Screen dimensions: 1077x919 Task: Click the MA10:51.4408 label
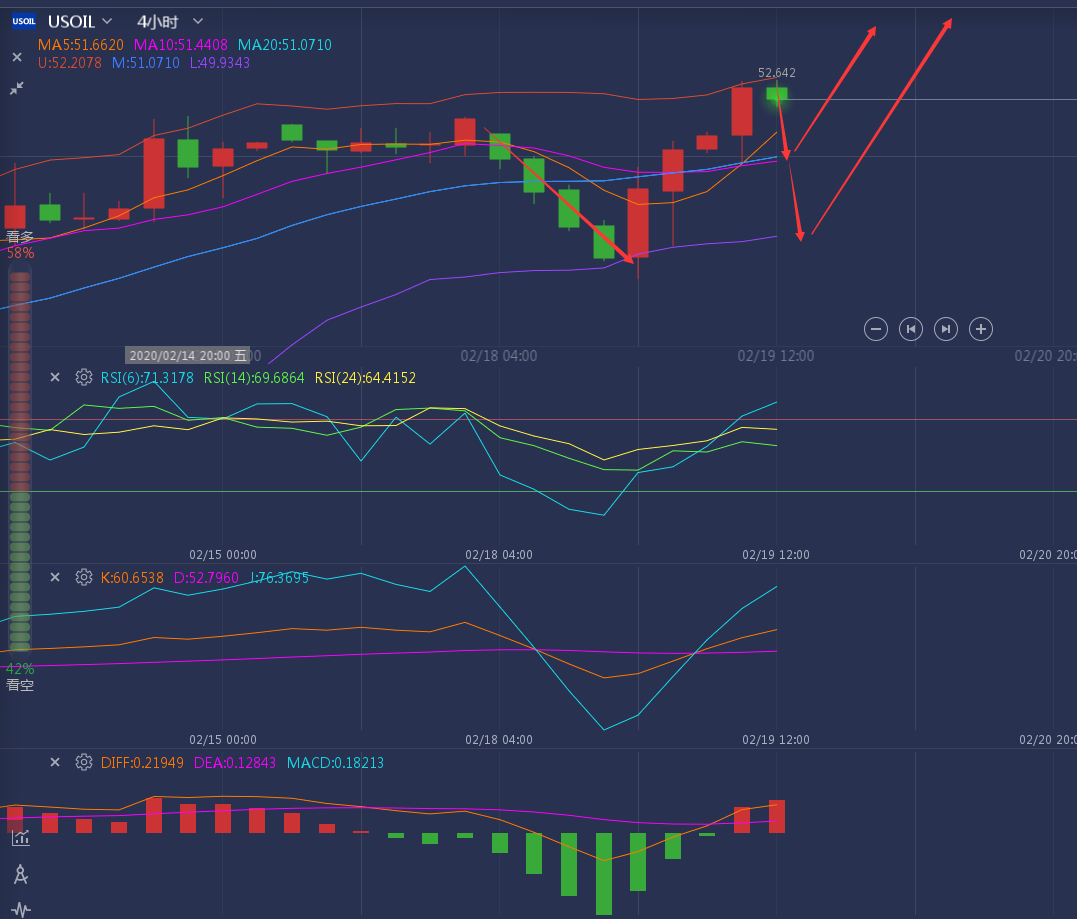(180, 45)
